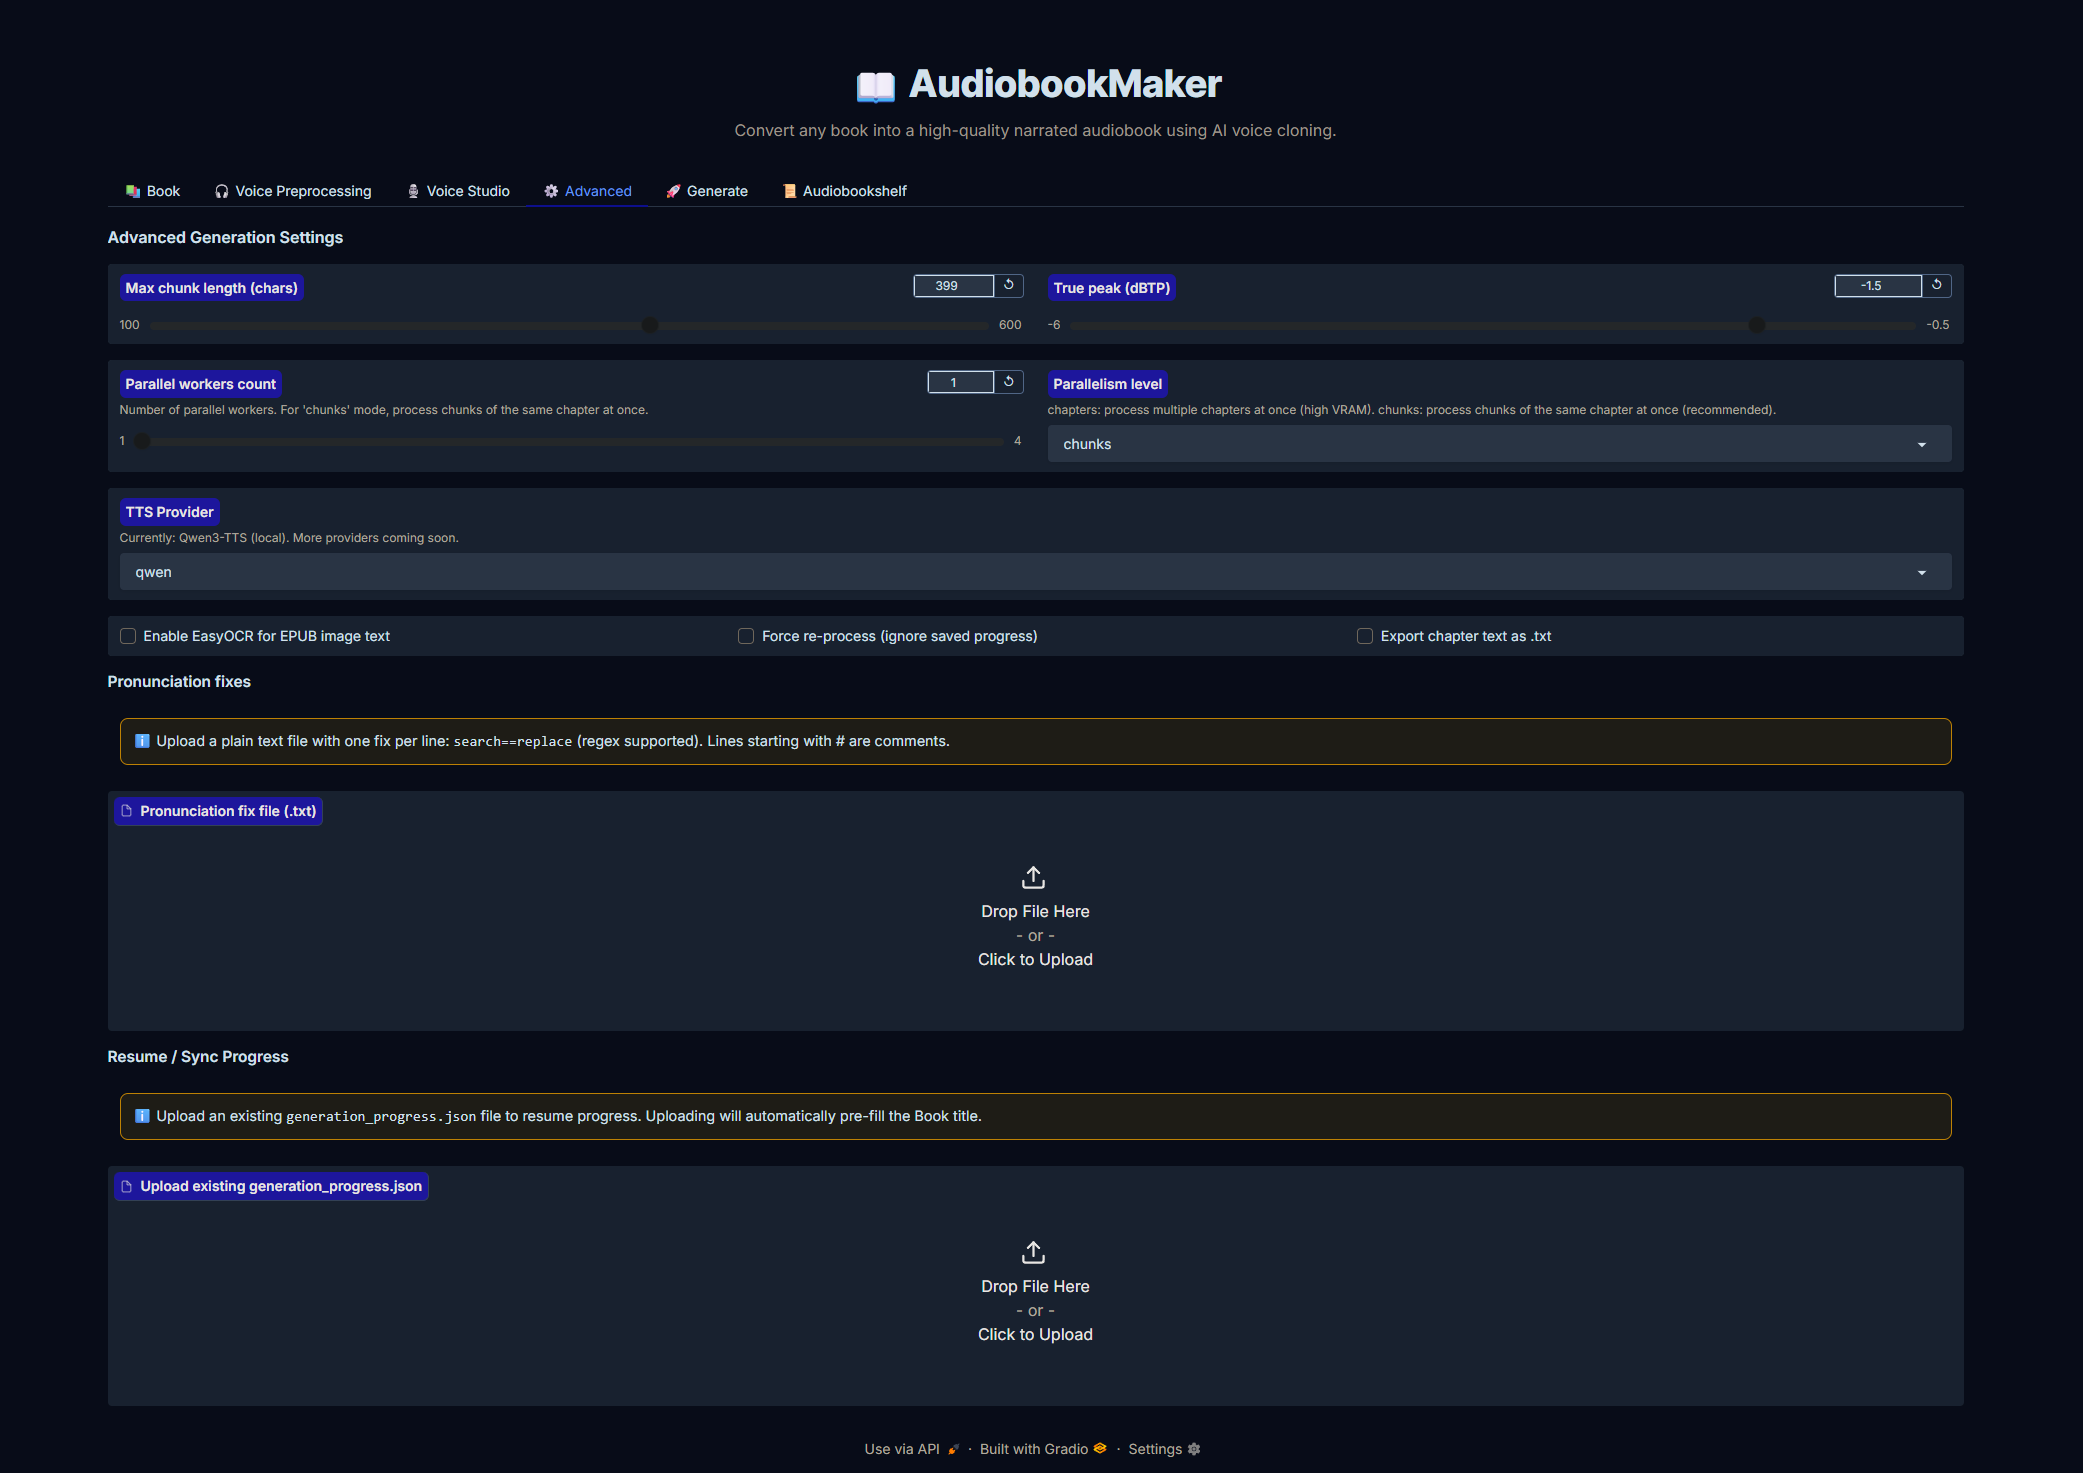2083x1473 pixels.
Task: Click the Advanced tab gear icon
Action: coord(551,191)
